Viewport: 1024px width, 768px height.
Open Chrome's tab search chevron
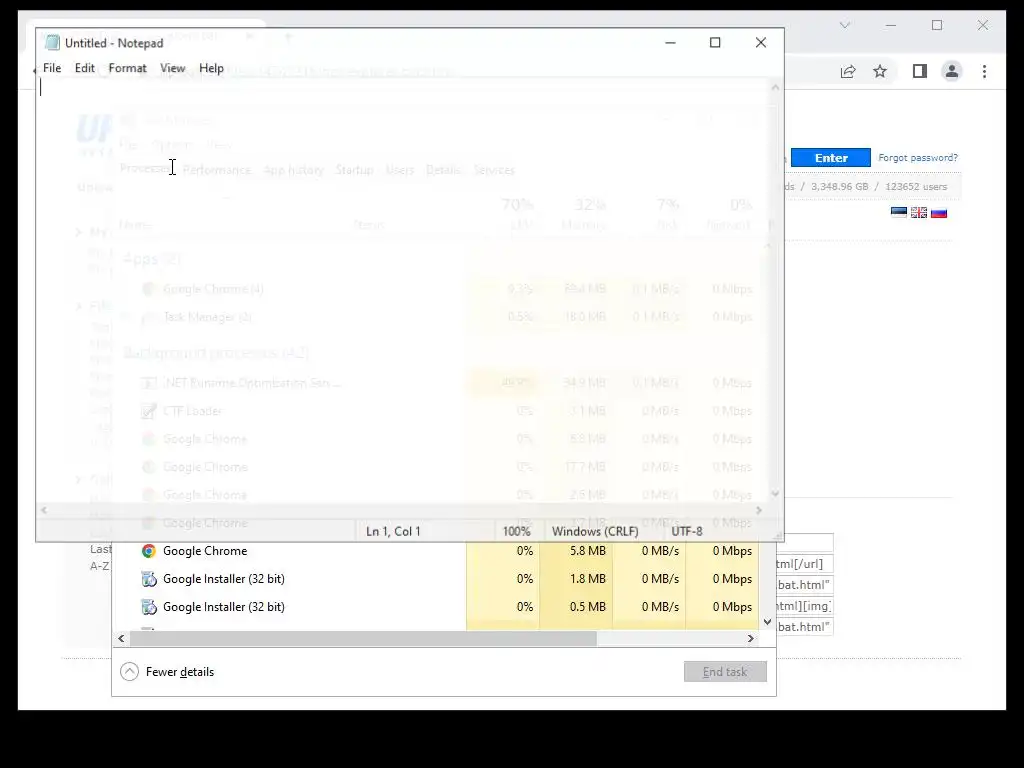point(845,25)
